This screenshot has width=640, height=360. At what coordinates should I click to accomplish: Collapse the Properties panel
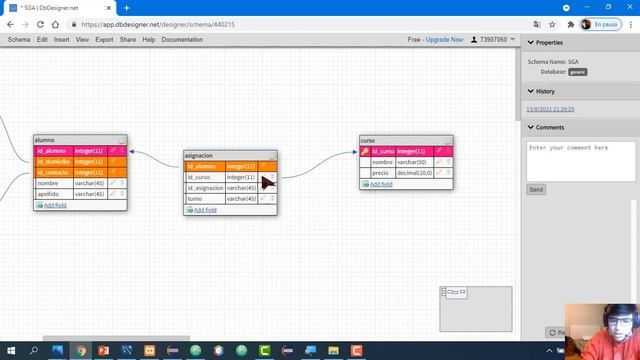(531, 42)
